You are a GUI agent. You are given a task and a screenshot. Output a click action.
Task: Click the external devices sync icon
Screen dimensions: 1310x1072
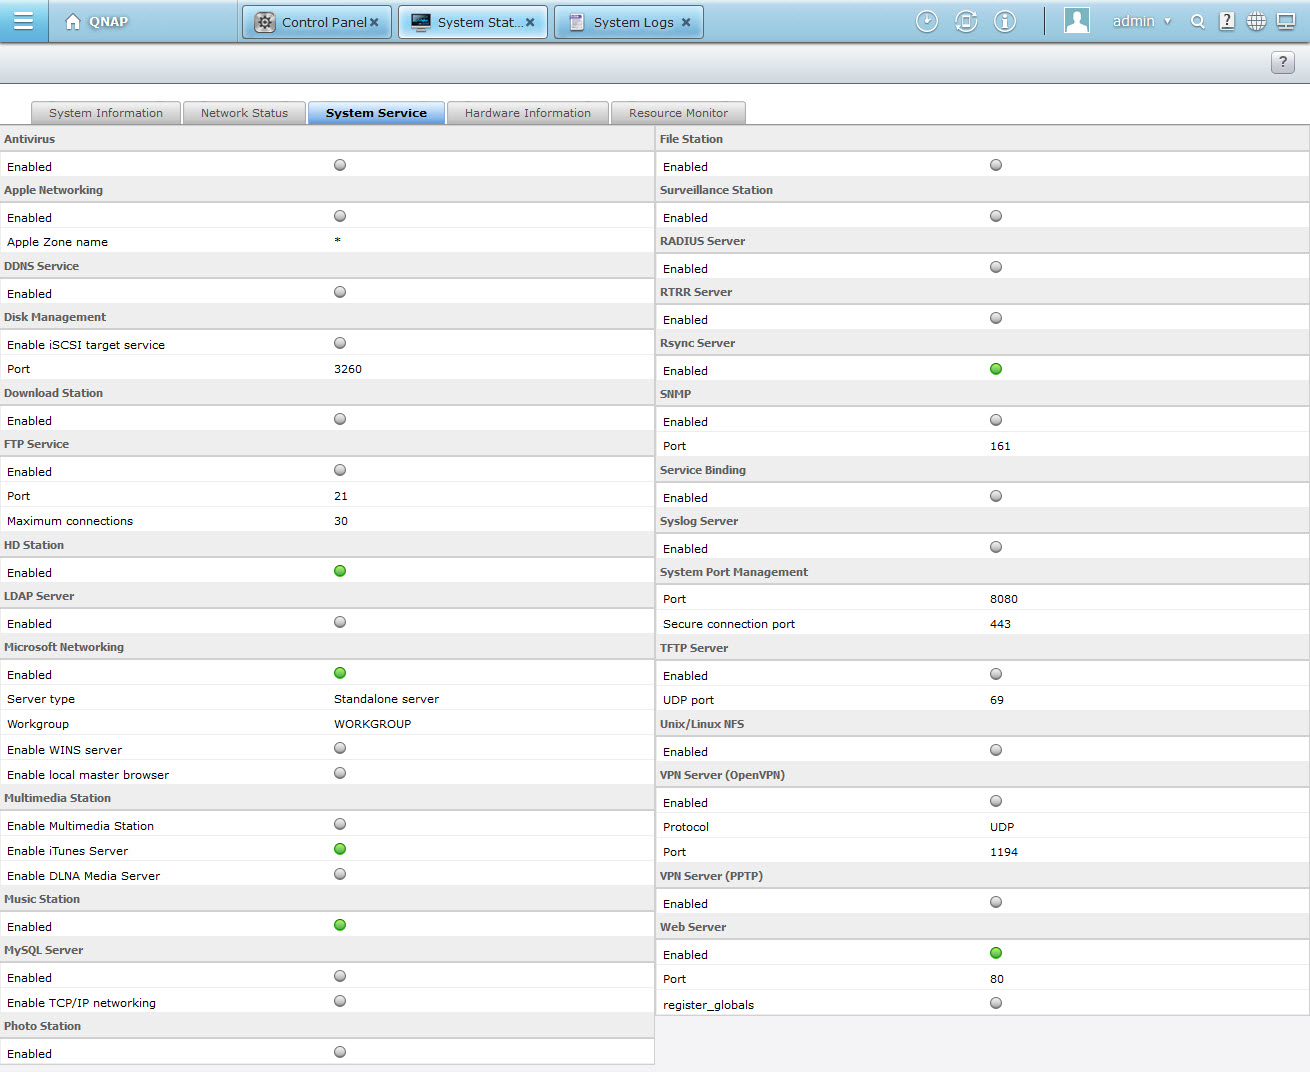(x=966, y=21)
